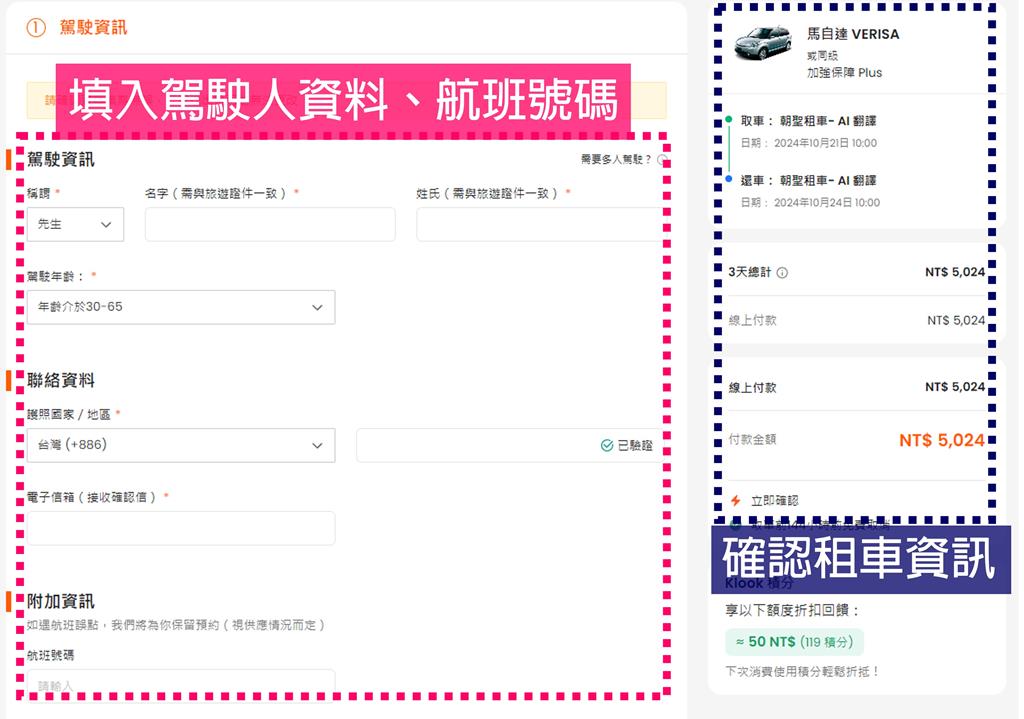Click the phone number field marked 已驗證
Viewport: 1024px width, 719px height.
coord(509,445)
